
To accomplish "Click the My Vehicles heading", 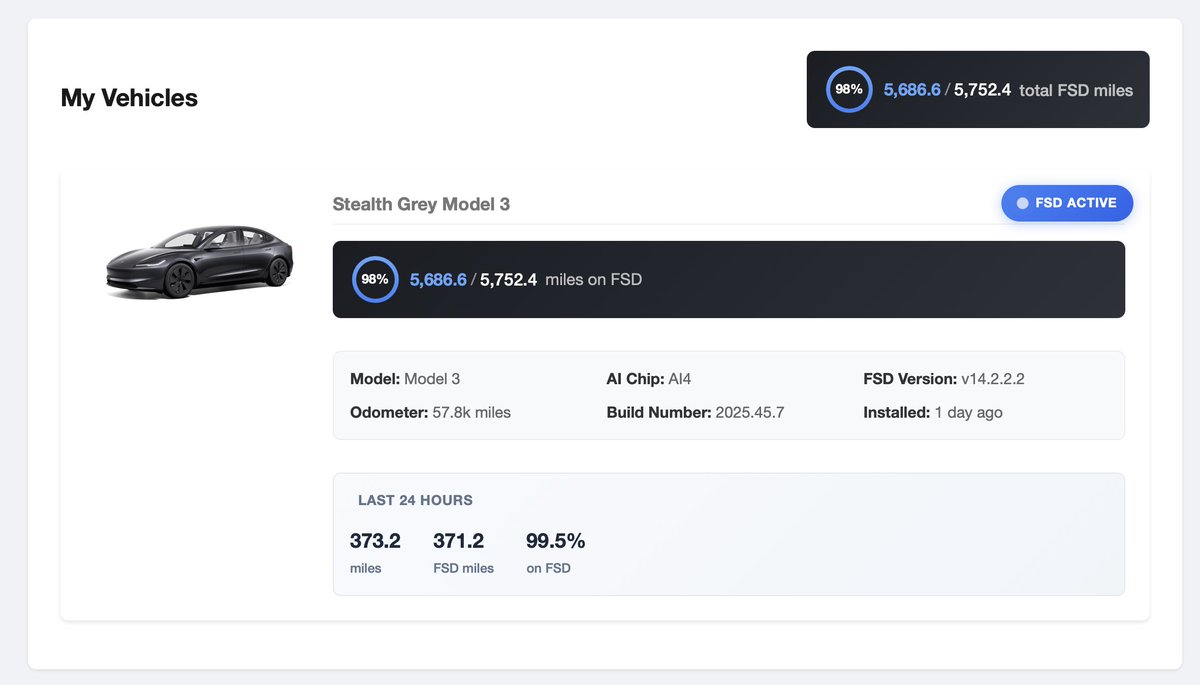I will pos(129,98).
